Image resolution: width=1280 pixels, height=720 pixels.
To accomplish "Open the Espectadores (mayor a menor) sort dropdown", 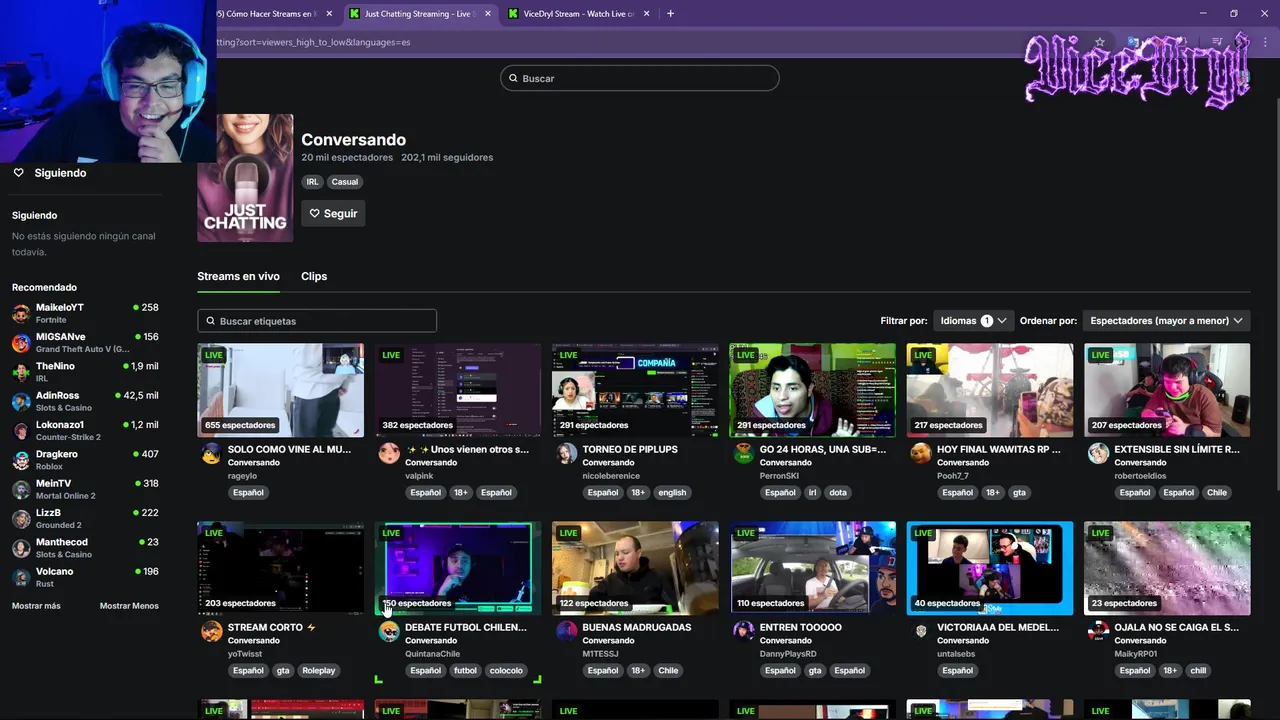I will coord(1166,321).
